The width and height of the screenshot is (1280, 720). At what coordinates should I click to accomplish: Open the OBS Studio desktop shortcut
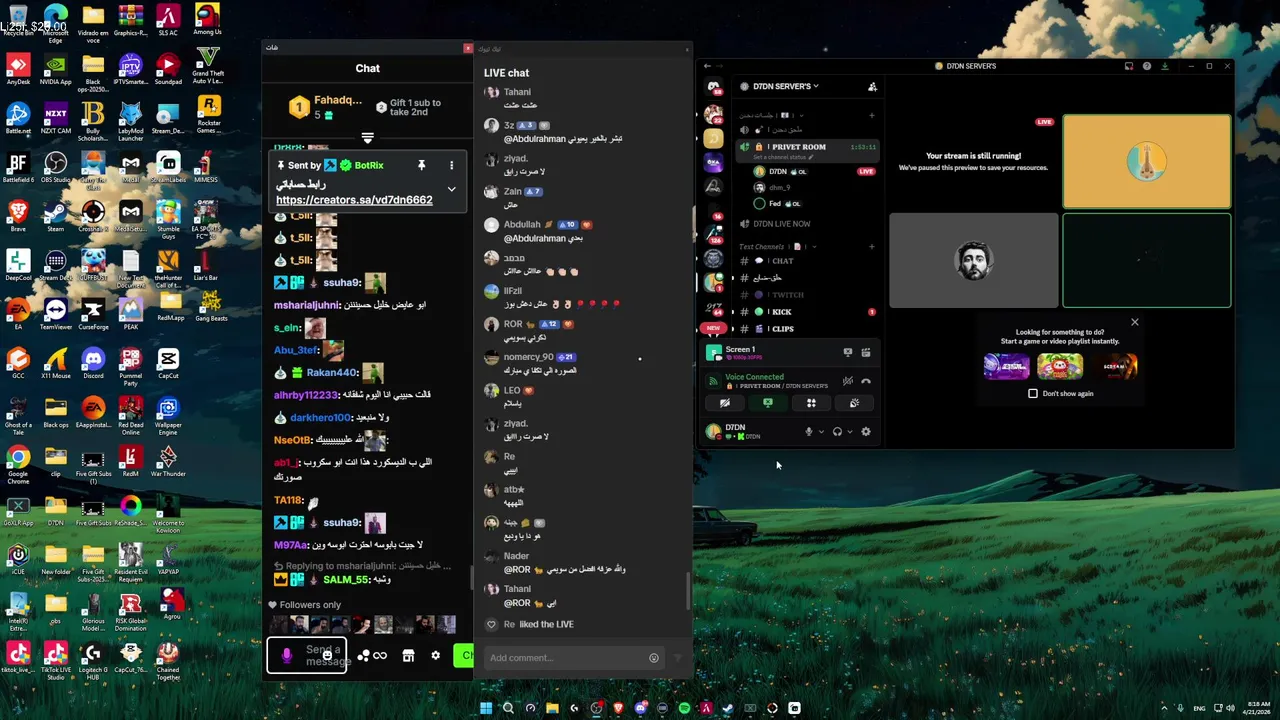tap(55, 168)
